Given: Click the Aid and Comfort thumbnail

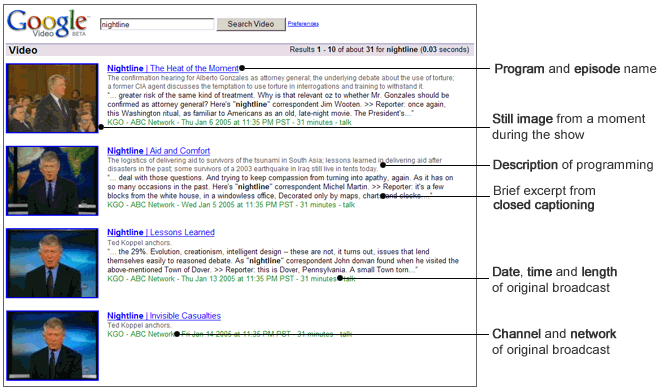Looking at the screenshot, I should pyautogui.click(x=52, y=181).
